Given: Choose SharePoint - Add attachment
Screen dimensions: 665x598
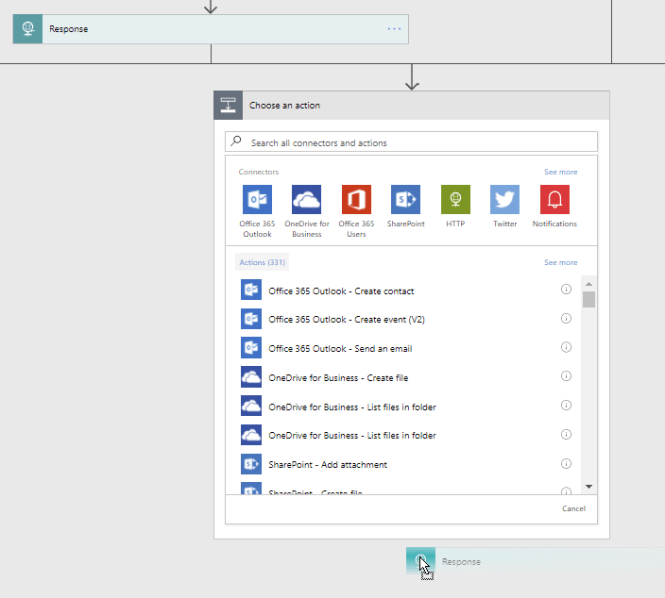Looking at the screenshot, I should [327, 465].
